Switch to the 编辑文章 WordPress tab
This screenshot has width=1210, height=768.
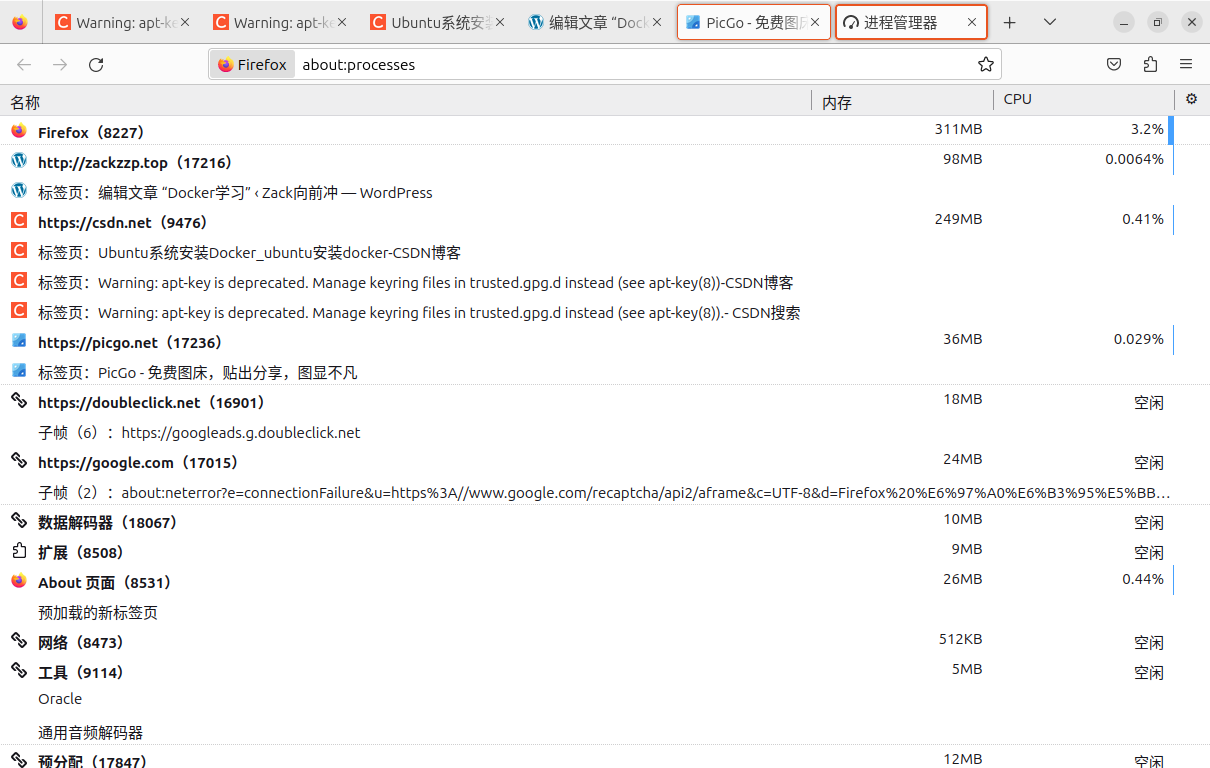[597, 22]
